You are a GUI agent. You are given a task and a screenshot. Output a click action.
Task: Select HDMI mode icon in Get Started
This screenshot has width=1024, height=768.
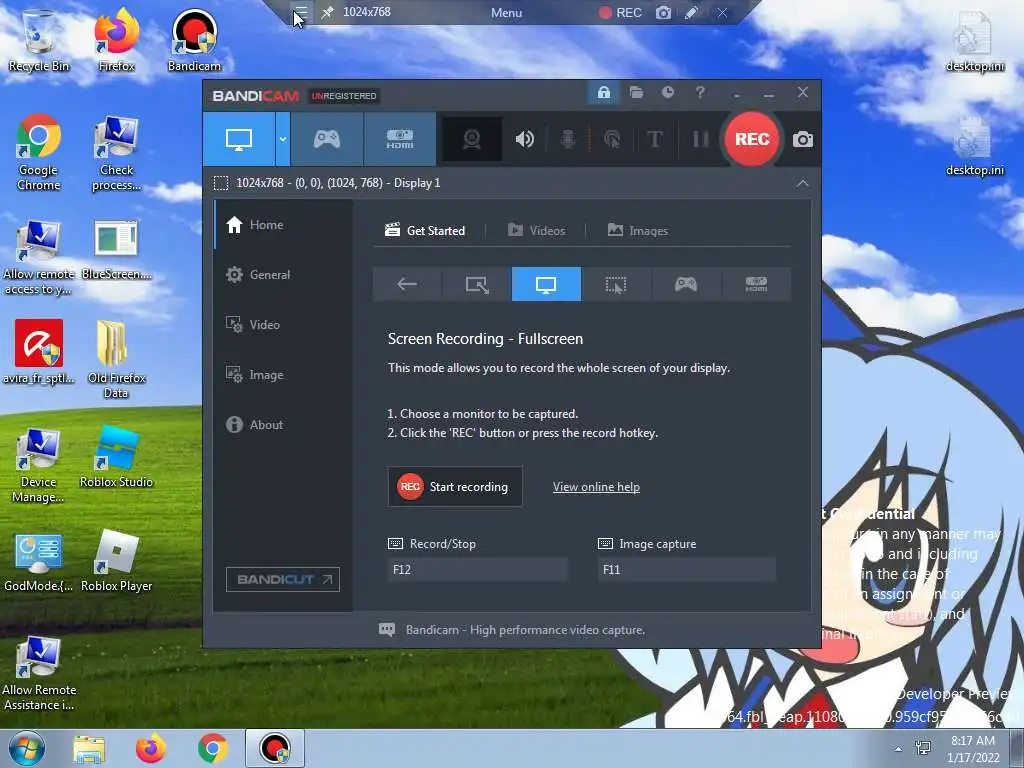756,284
